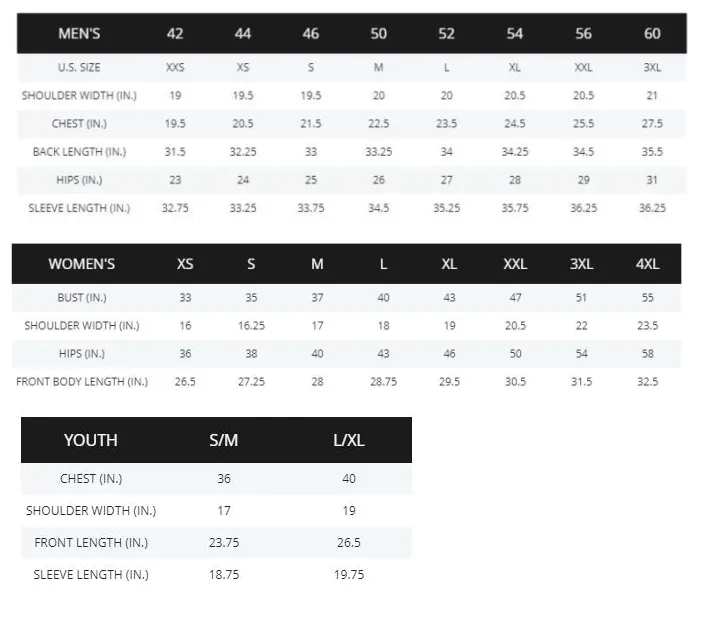This screenshot has height=621, width=701.
Task: Select men's size 50 column header
Action: (378, 34)
